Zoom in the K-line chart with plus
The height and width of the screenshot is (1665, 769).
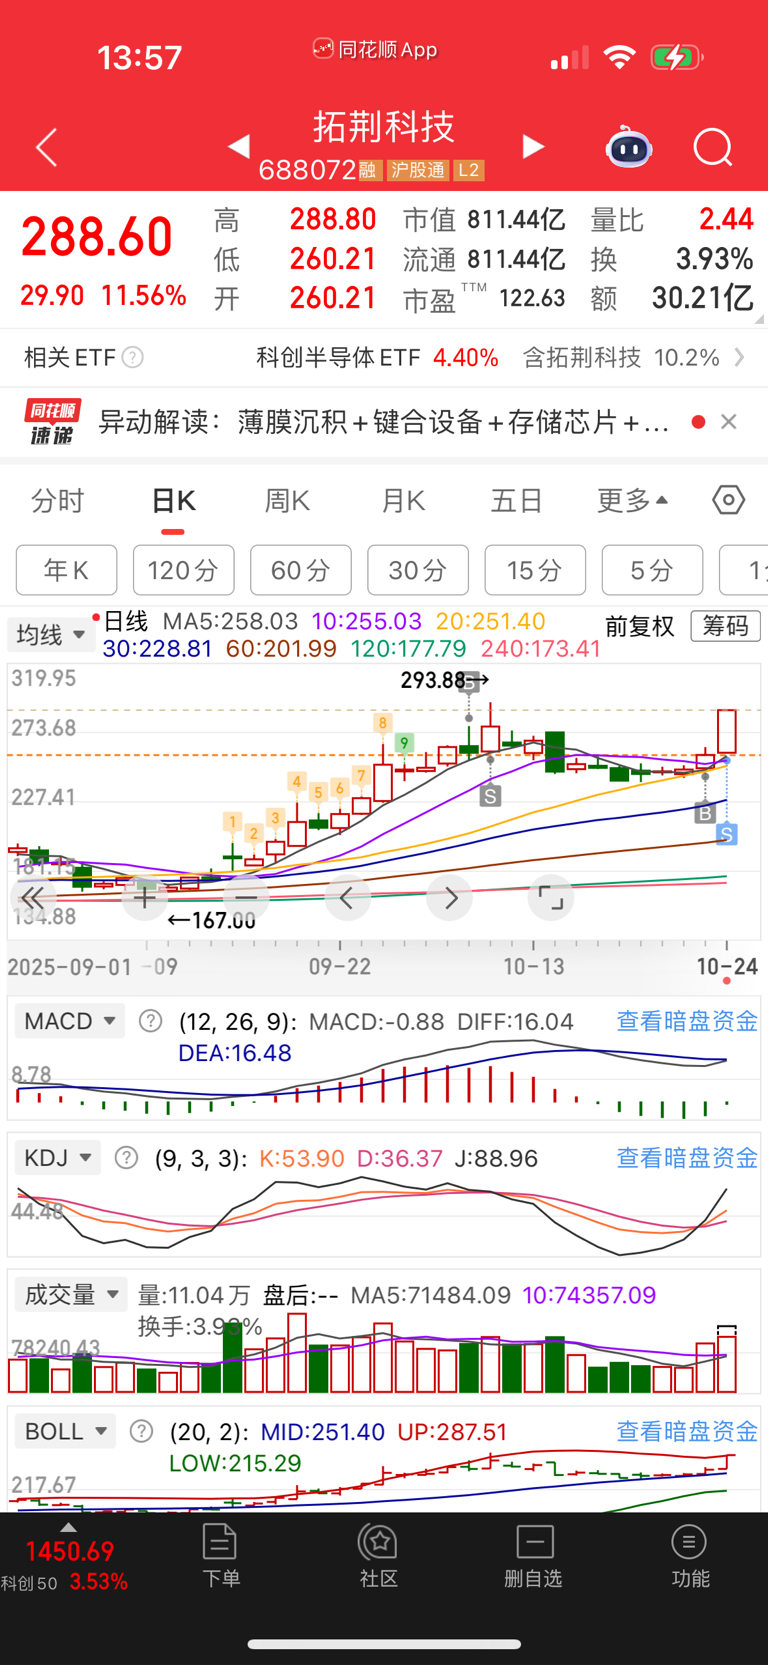(145, 897)
